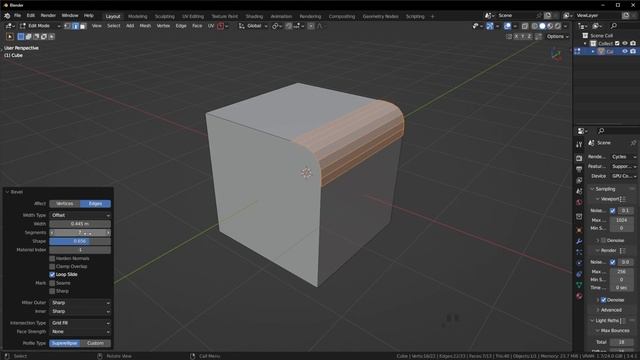Screen dimensions: 640x360
Task: Toggle Clamp Overlap checkbox
Action: point(52,267)
